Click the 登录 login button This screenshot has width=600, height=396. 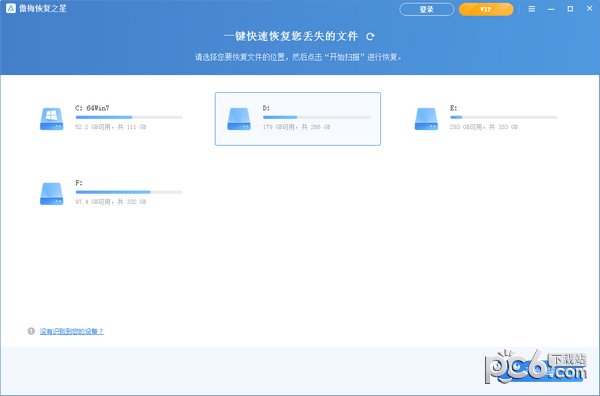tap(427, 9)
